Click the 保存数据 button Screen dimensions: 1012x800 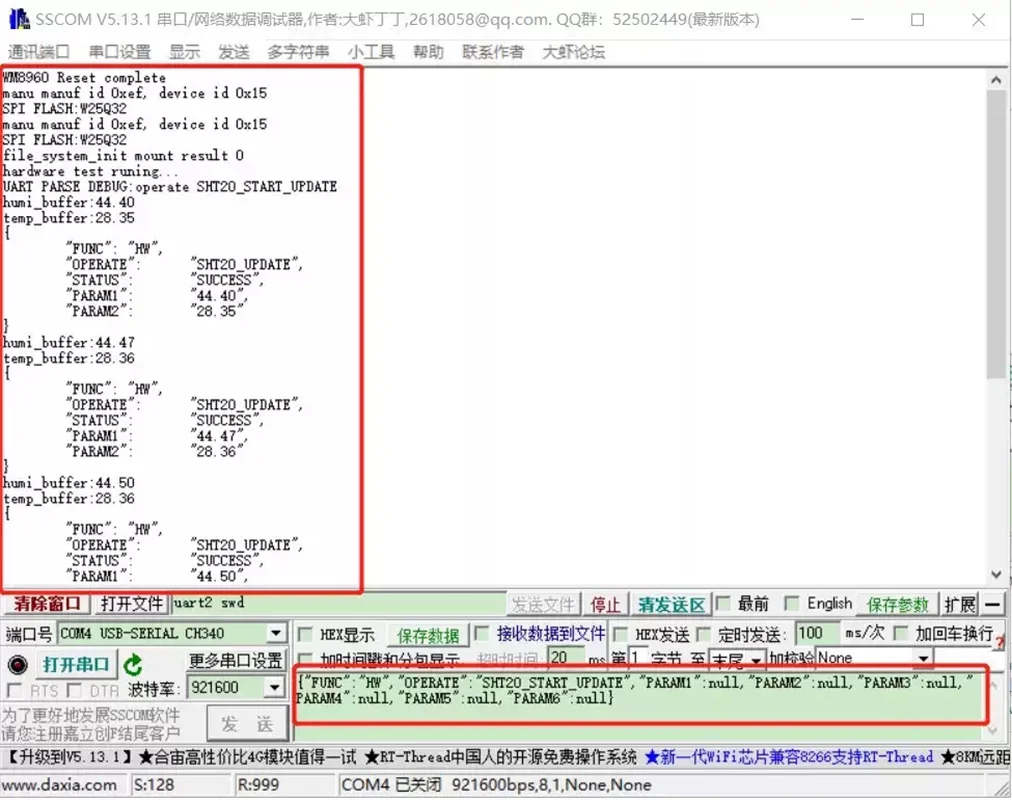tap(428, 635)
